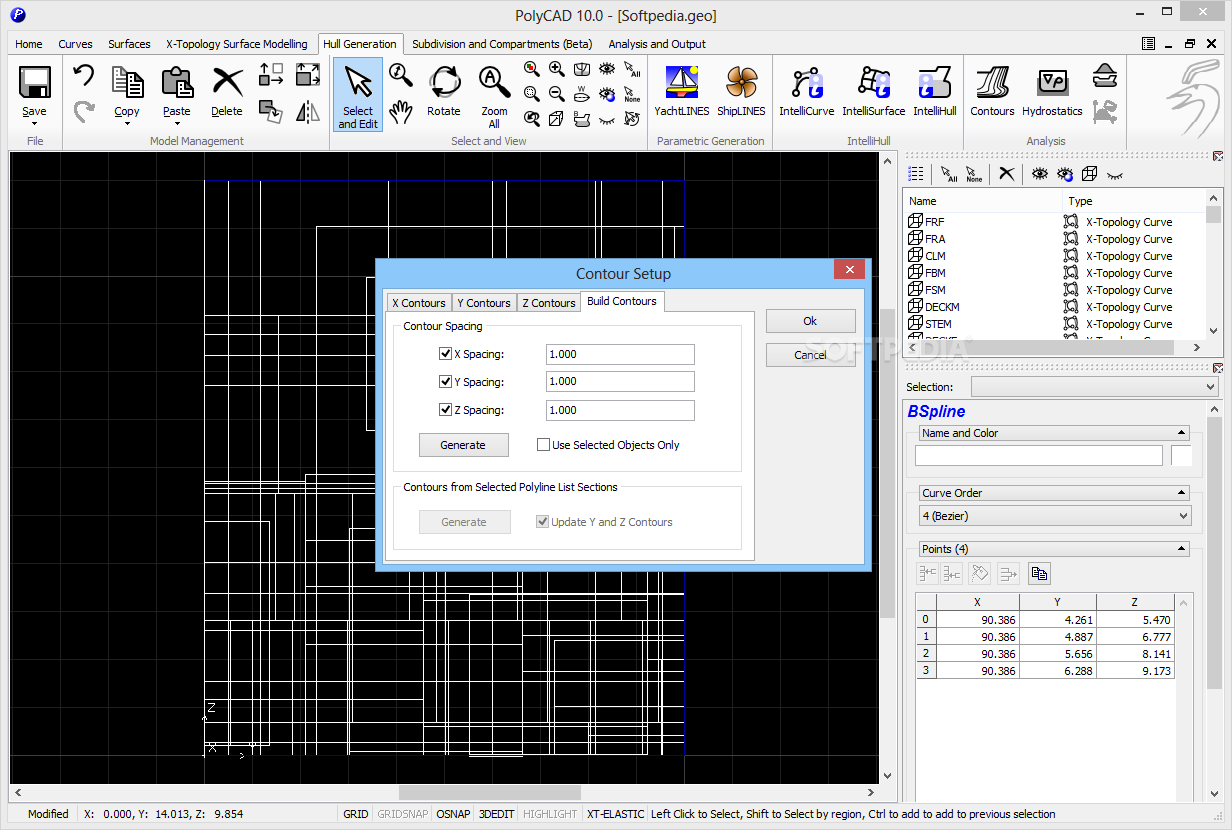The image size is (1232, 830).
Task: Undo the last action with the Undo arrow
Action: coord(84,76)
